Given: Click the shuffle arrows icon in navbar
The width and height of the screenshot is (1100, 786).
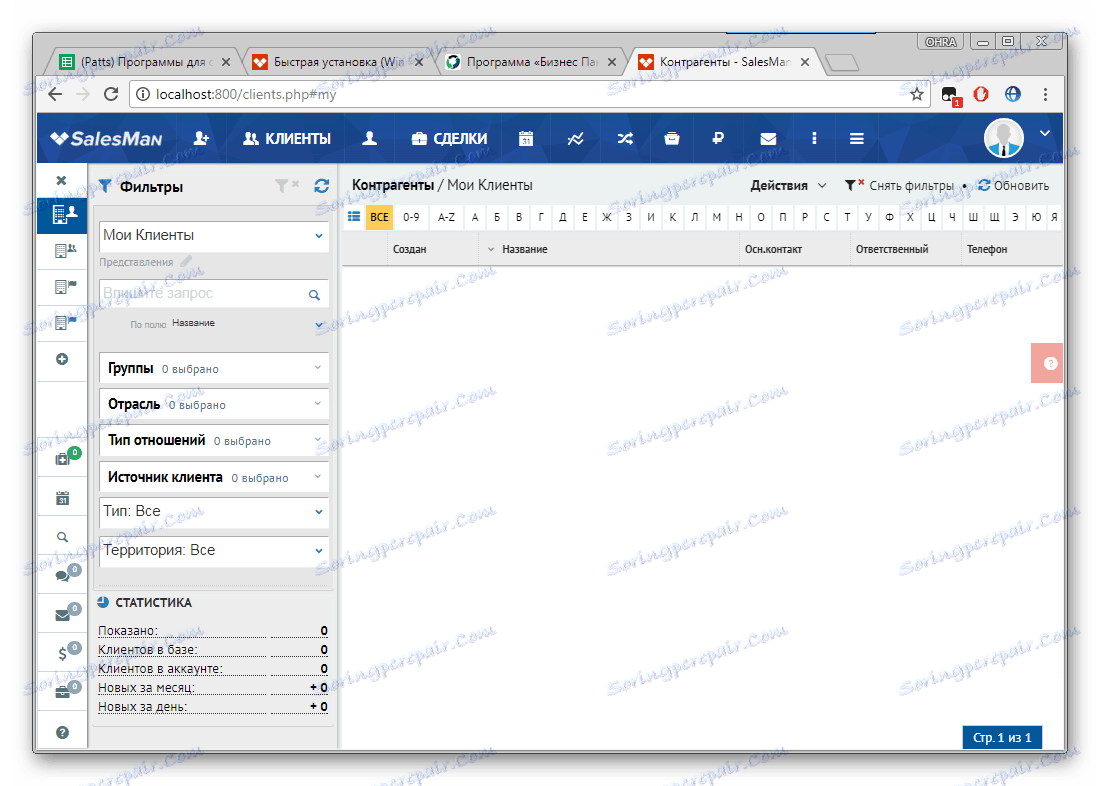Looking at the screenshot, I should [x=624, y=139].
